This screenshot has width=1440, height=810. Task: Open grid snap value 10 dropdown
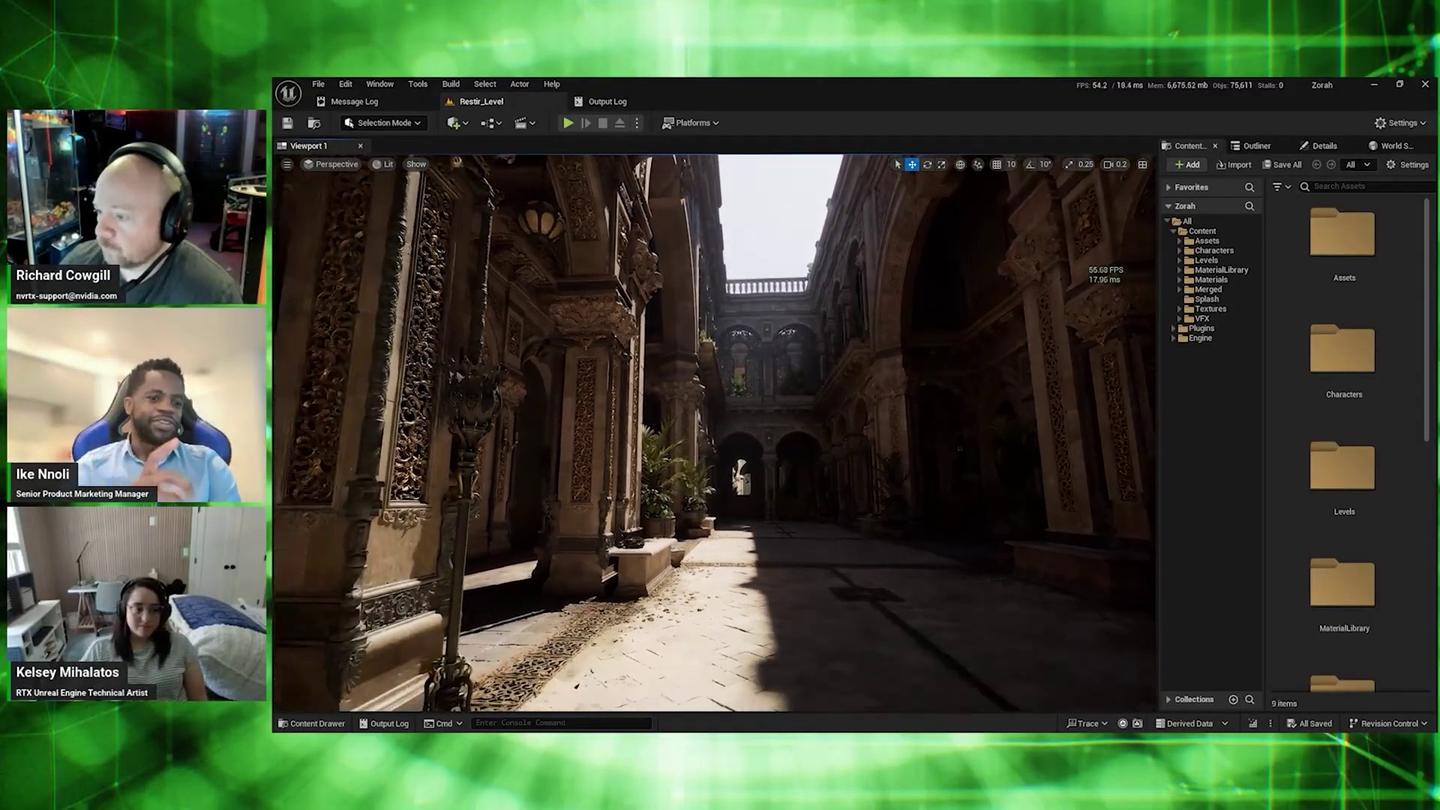1011,164
